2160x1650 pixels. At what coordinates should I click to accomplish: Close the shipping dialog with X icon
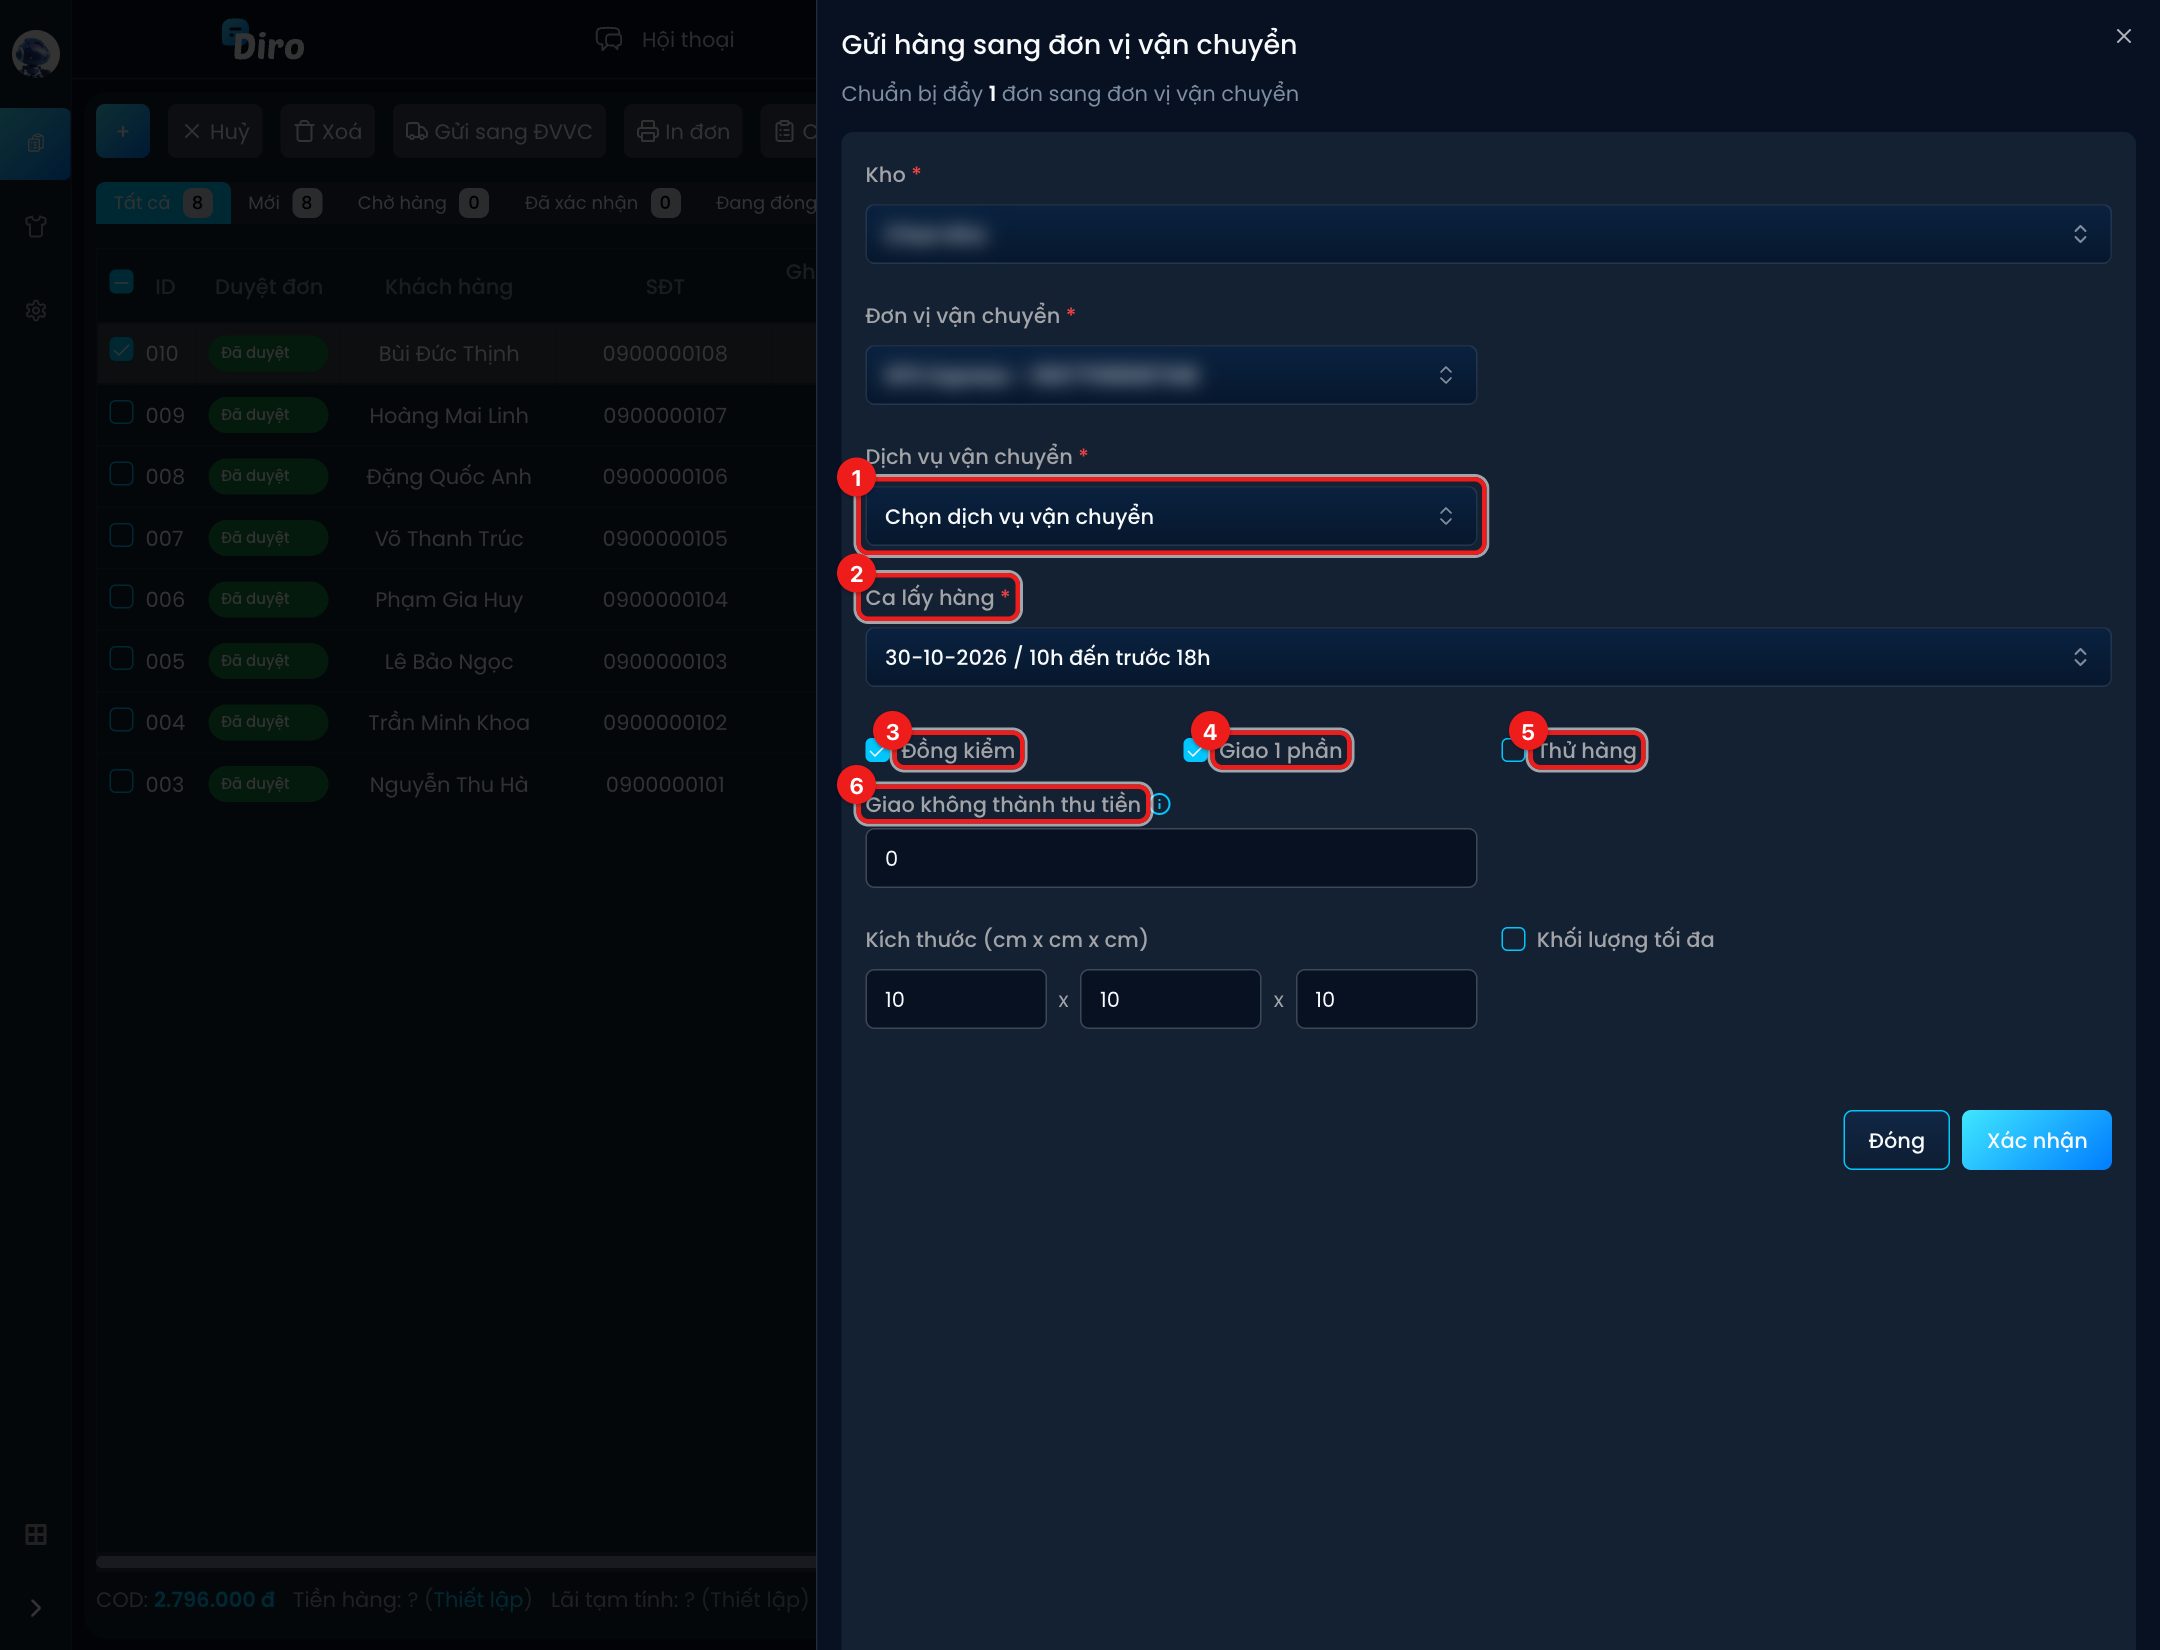(2123, 36)
